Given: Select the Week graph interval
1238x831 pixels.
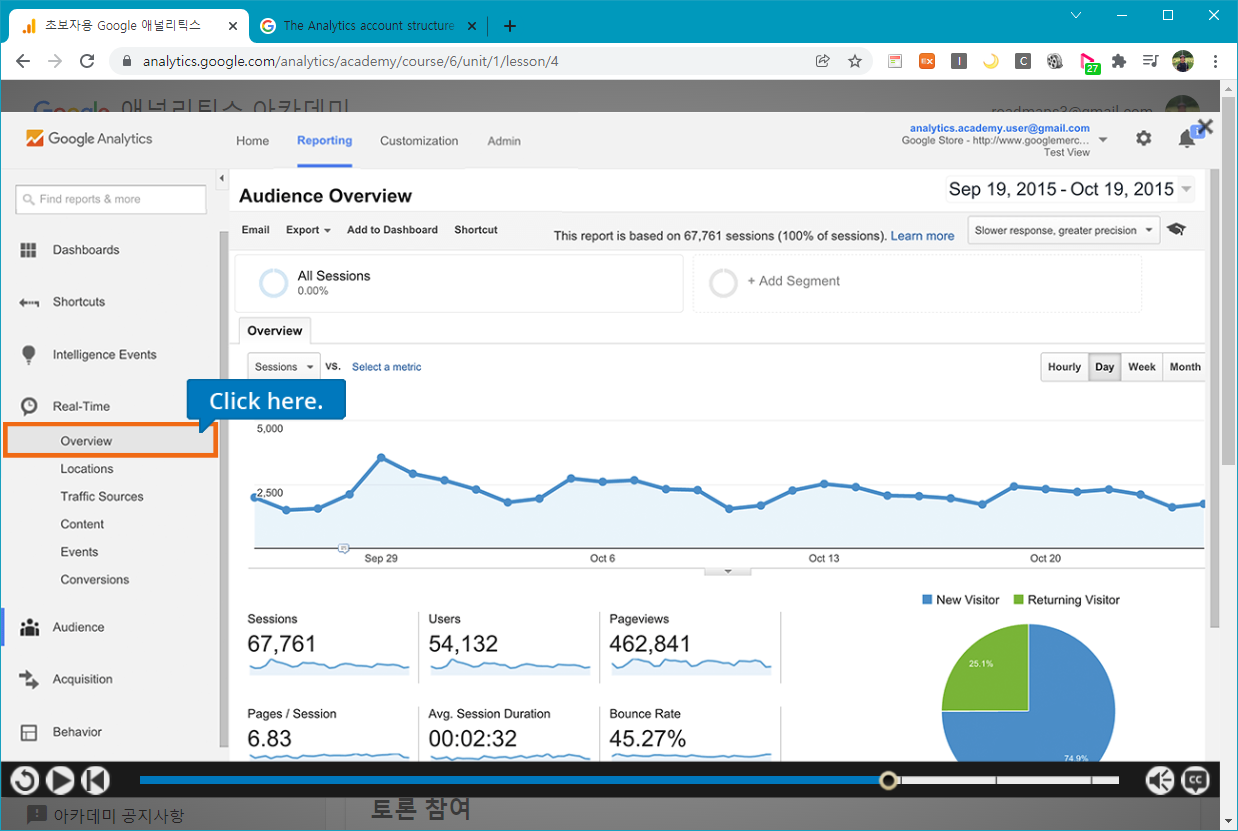Looking at the screenshot, I should [1142, 367].
